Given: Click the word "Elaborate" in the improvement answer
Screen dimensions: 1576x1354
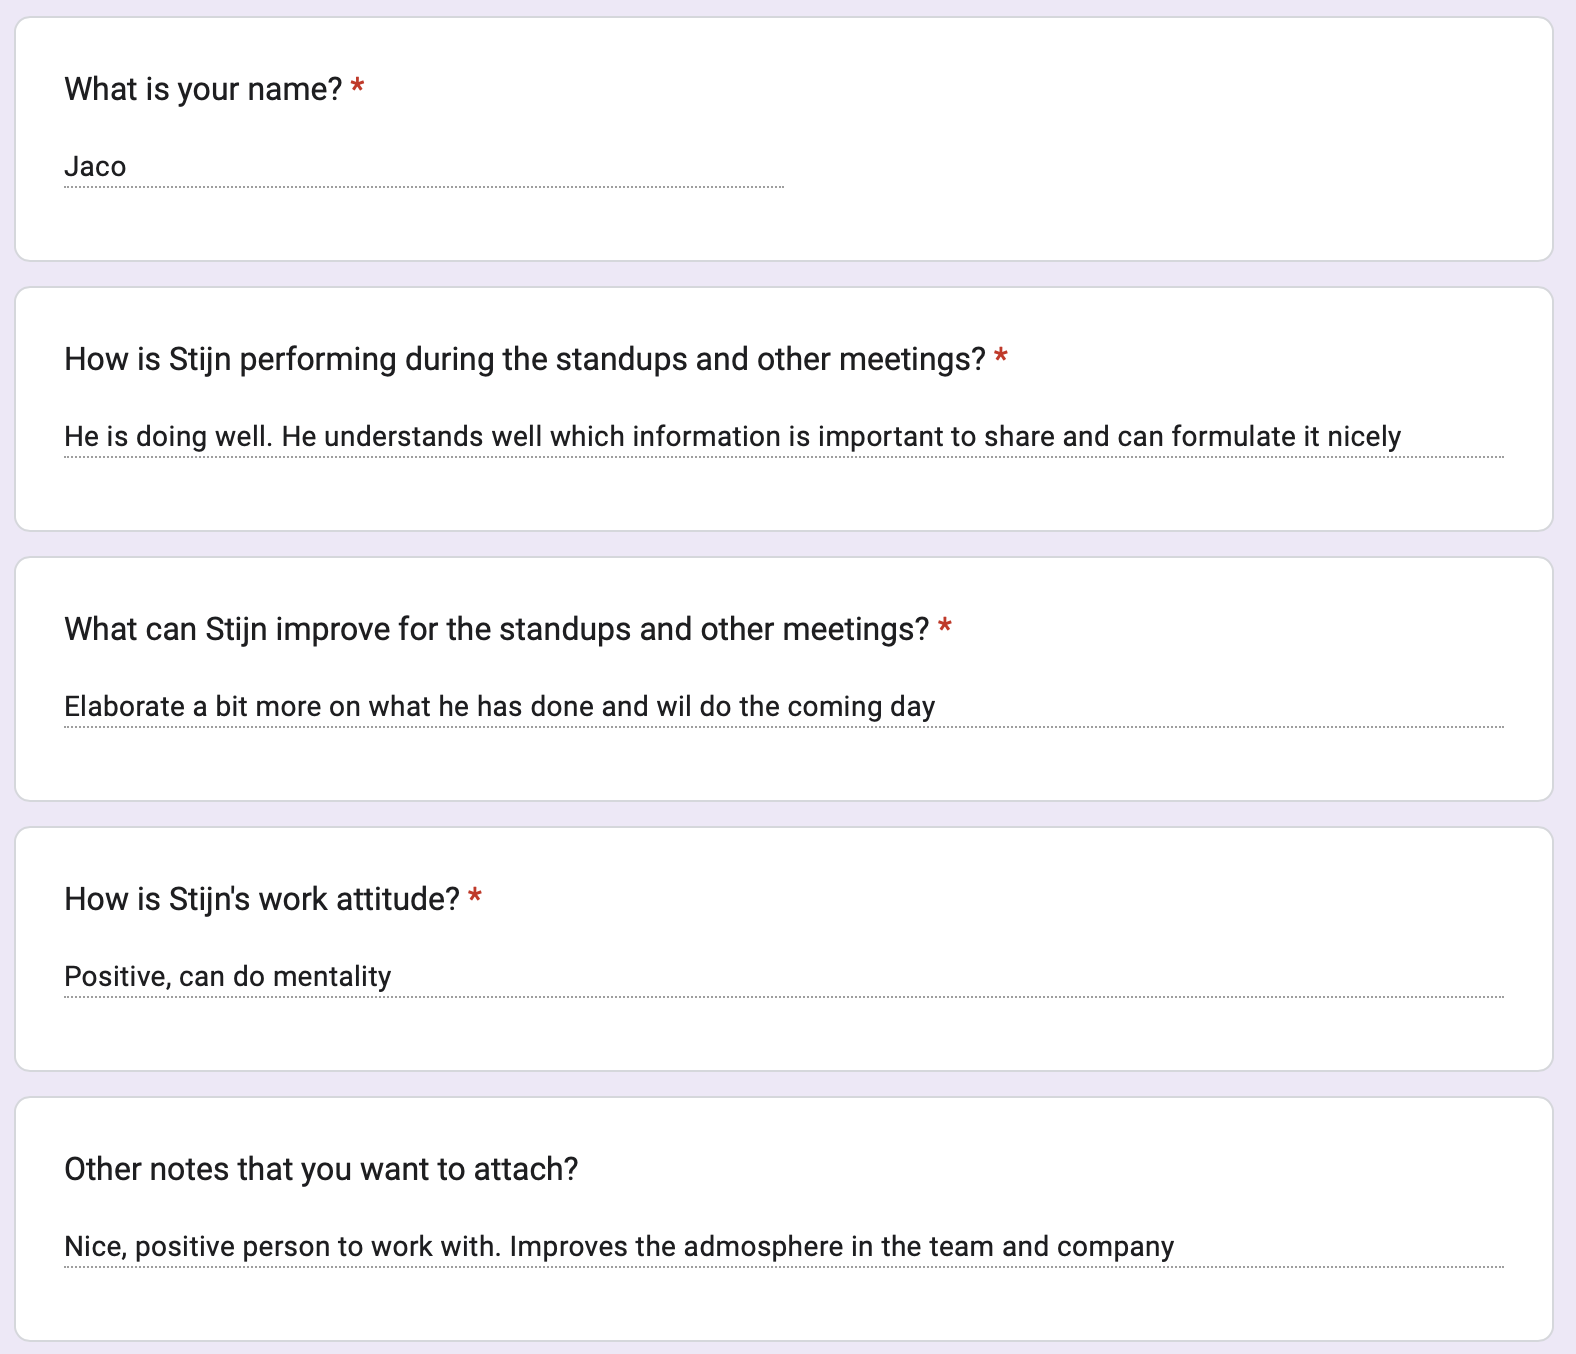Looking at the screenshot, I should [124, 707].
